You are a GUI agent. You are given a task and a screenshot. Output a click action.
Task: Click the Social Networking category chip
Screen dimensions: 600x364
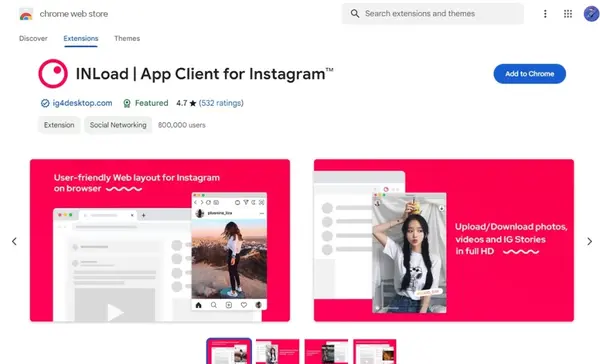click(118, 125)
